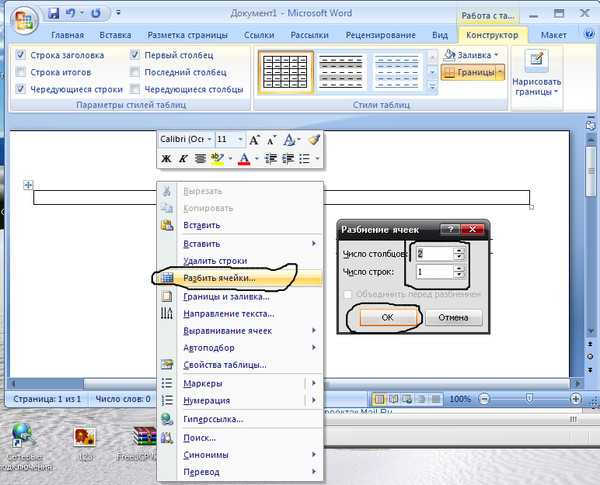Screen dimensions: 600x485
Task: Open Границы dropdown arrow
Action: [x=500, y=72]
